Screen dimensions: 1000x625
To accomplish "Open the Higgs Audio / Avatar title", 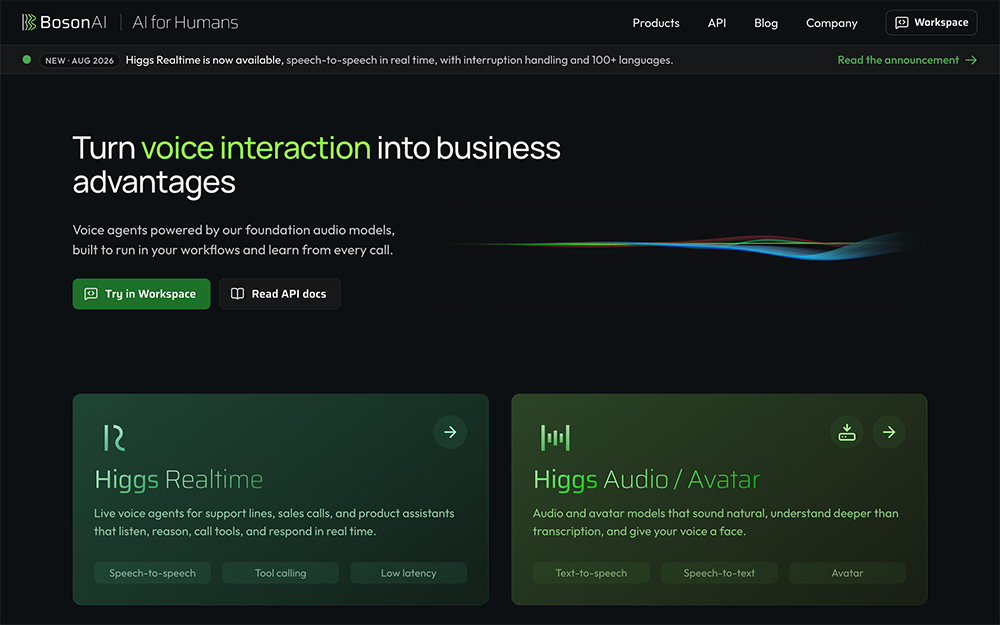I will pyautogui.click(x=647, y=480).
